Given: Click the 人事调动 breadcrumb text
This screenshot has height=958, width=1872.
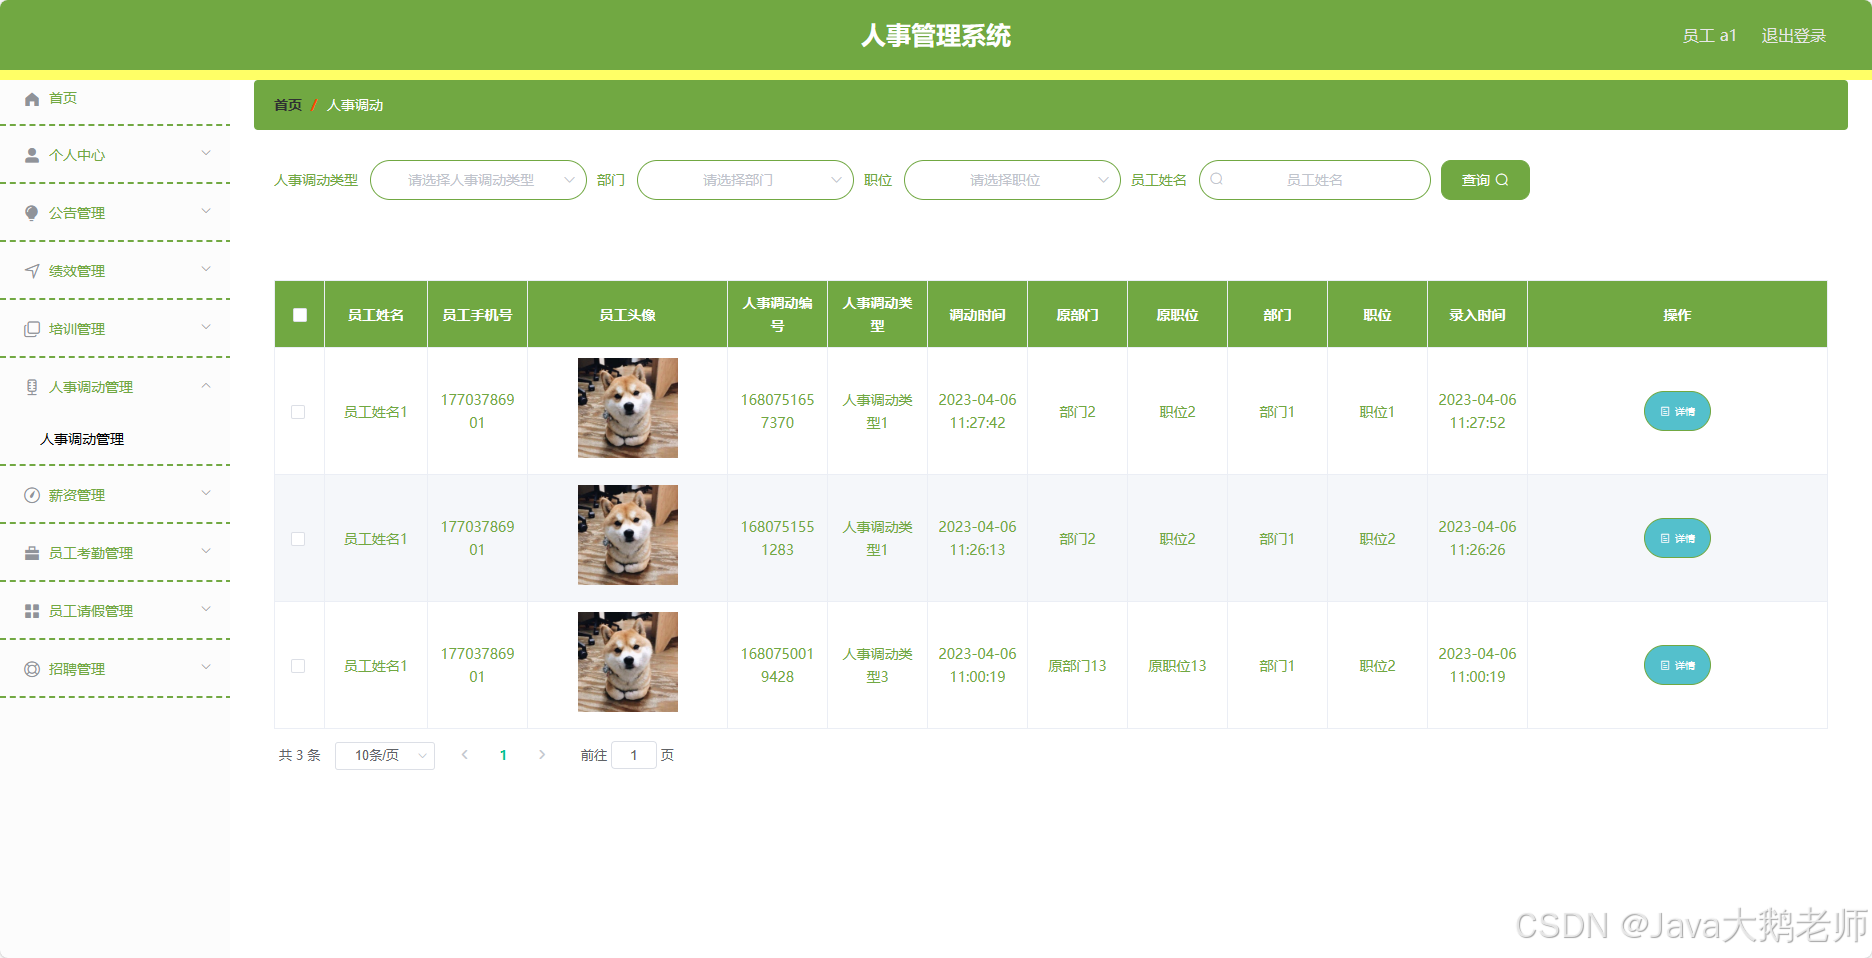Looking at the screenshot, I should pyautogui.click(x=355, y=105).
